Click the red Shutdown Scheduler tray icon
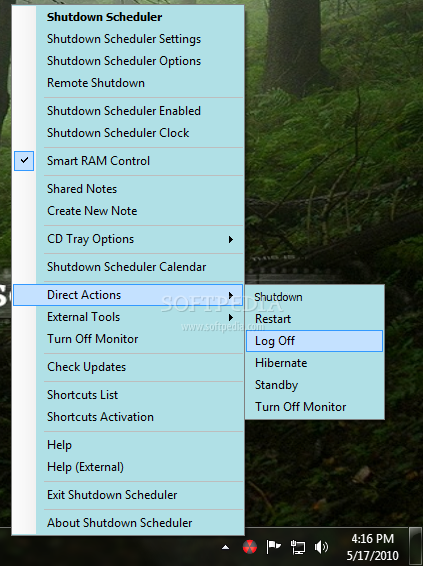Image resolution: width=423 pixels, height=566 pixels. (x=250, y=547)
